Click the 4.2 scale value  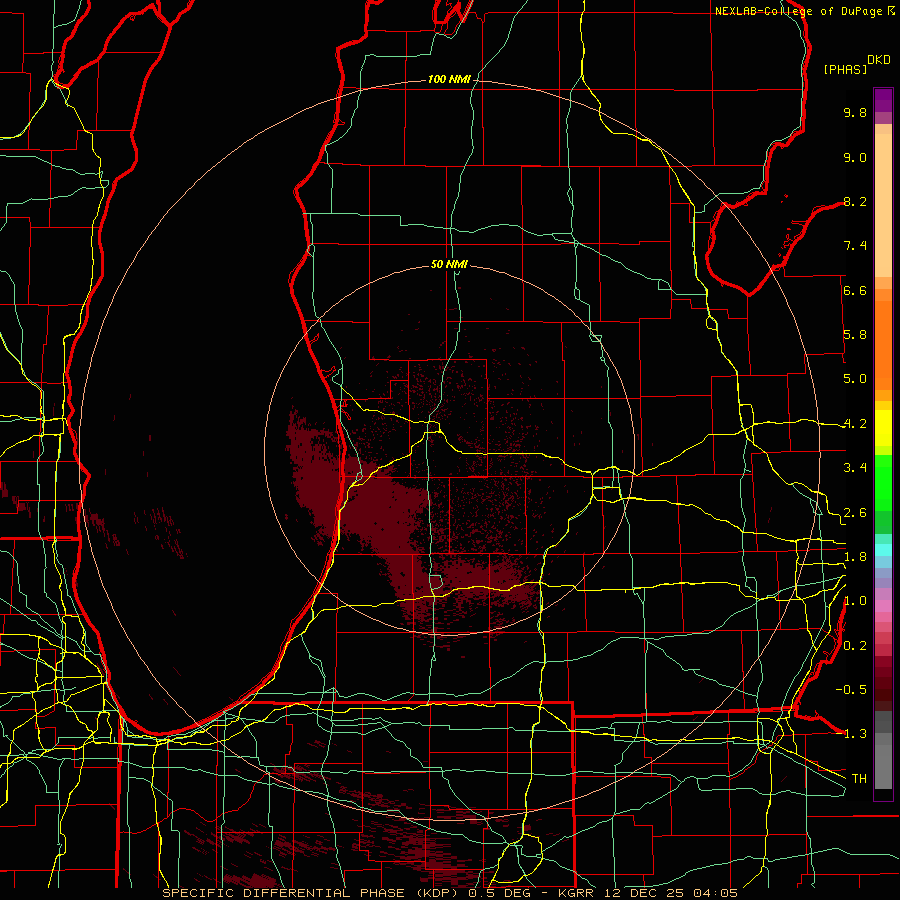pyautogui.click(x=855, y=424)
